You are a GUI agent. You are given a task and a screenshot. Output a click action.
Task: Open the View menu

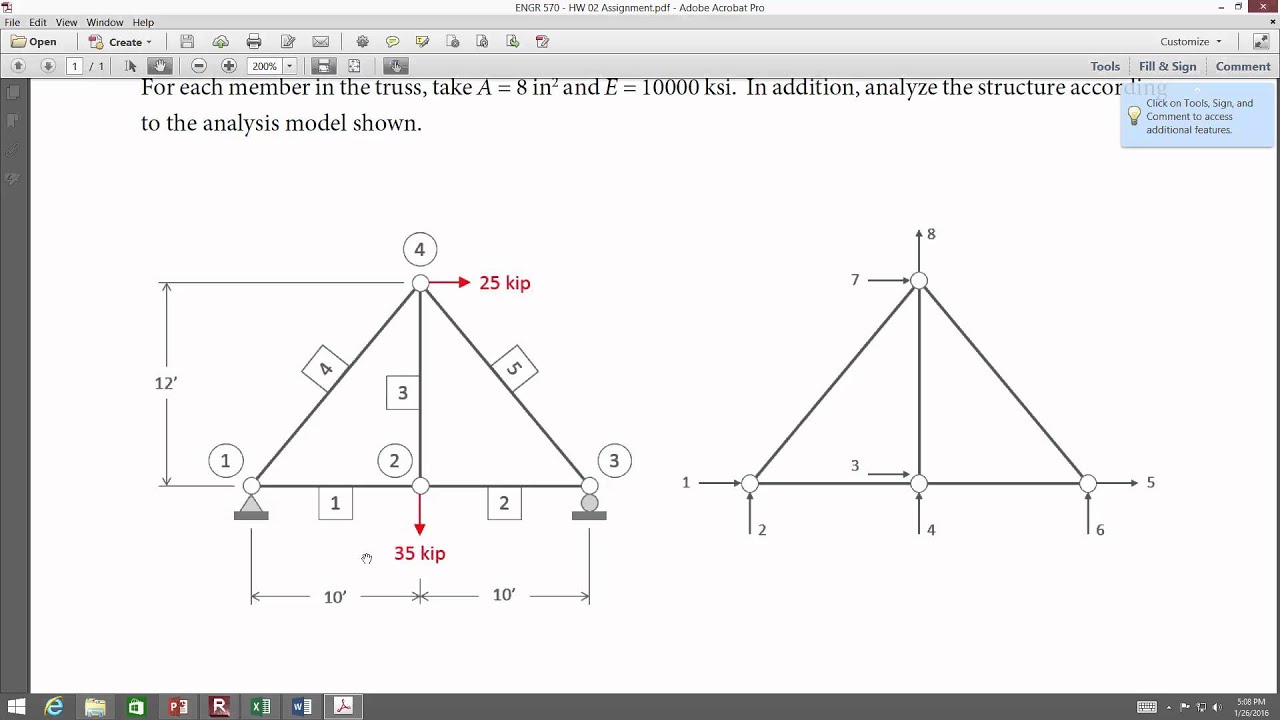tap(66, 22)
